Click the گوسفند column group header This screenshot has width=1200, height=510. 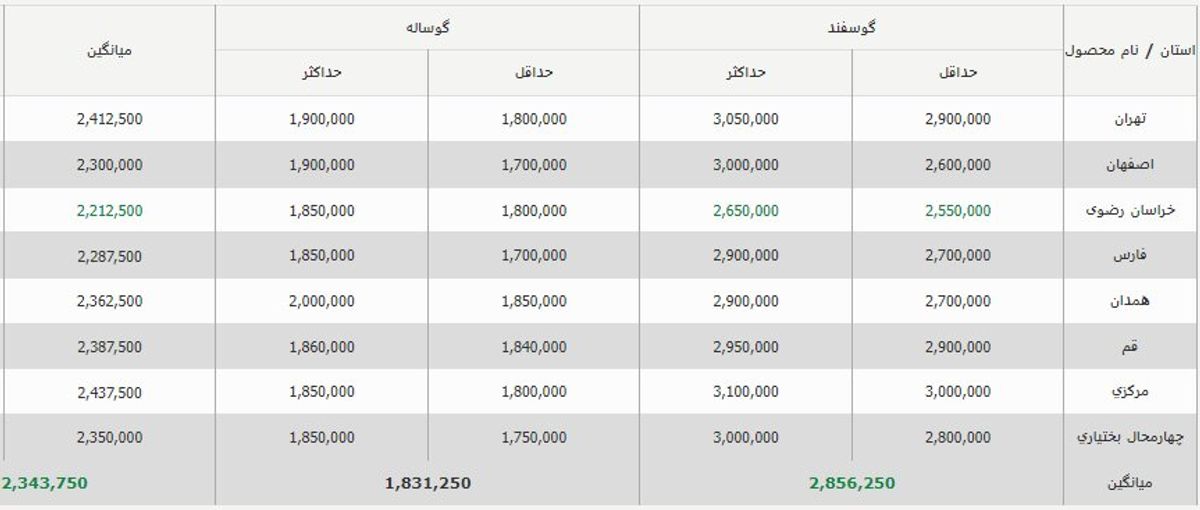click(851, 28)
